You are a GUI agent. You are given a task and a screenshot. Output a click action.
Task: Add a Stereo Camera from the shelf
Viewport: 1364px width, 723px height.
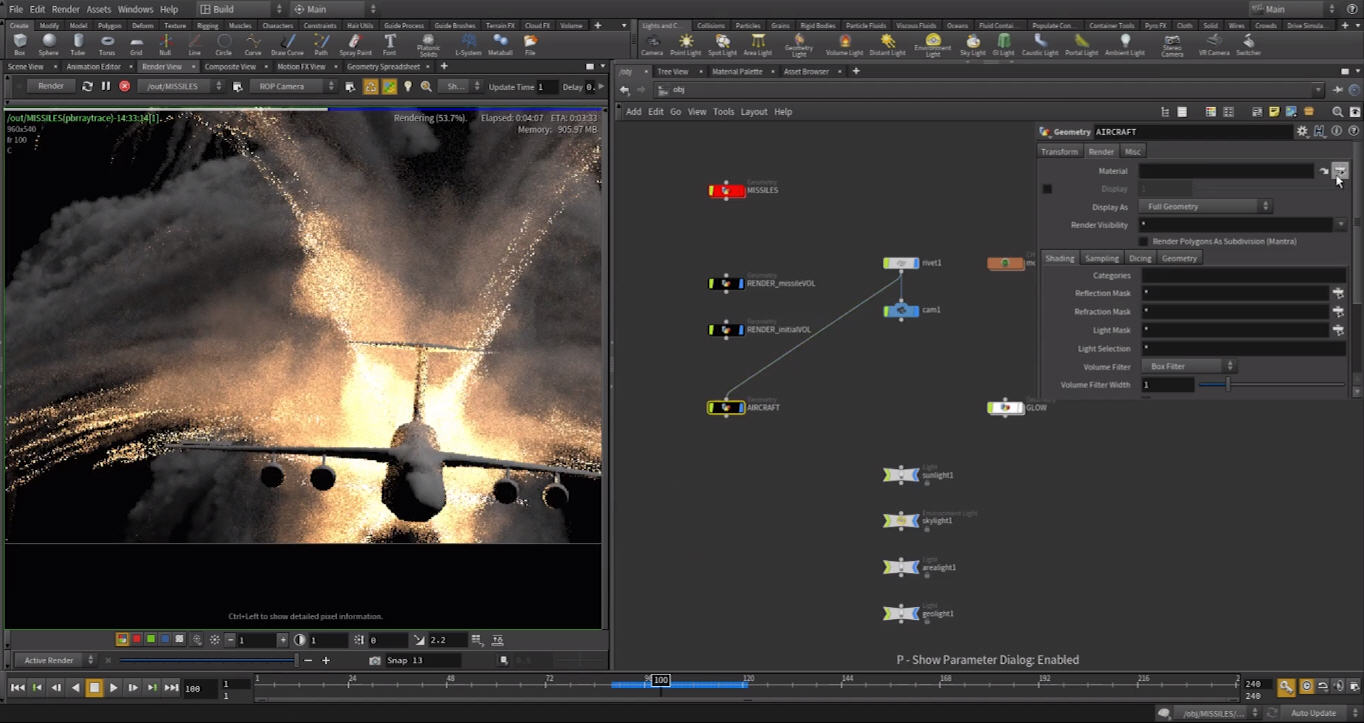point(1172,44)
